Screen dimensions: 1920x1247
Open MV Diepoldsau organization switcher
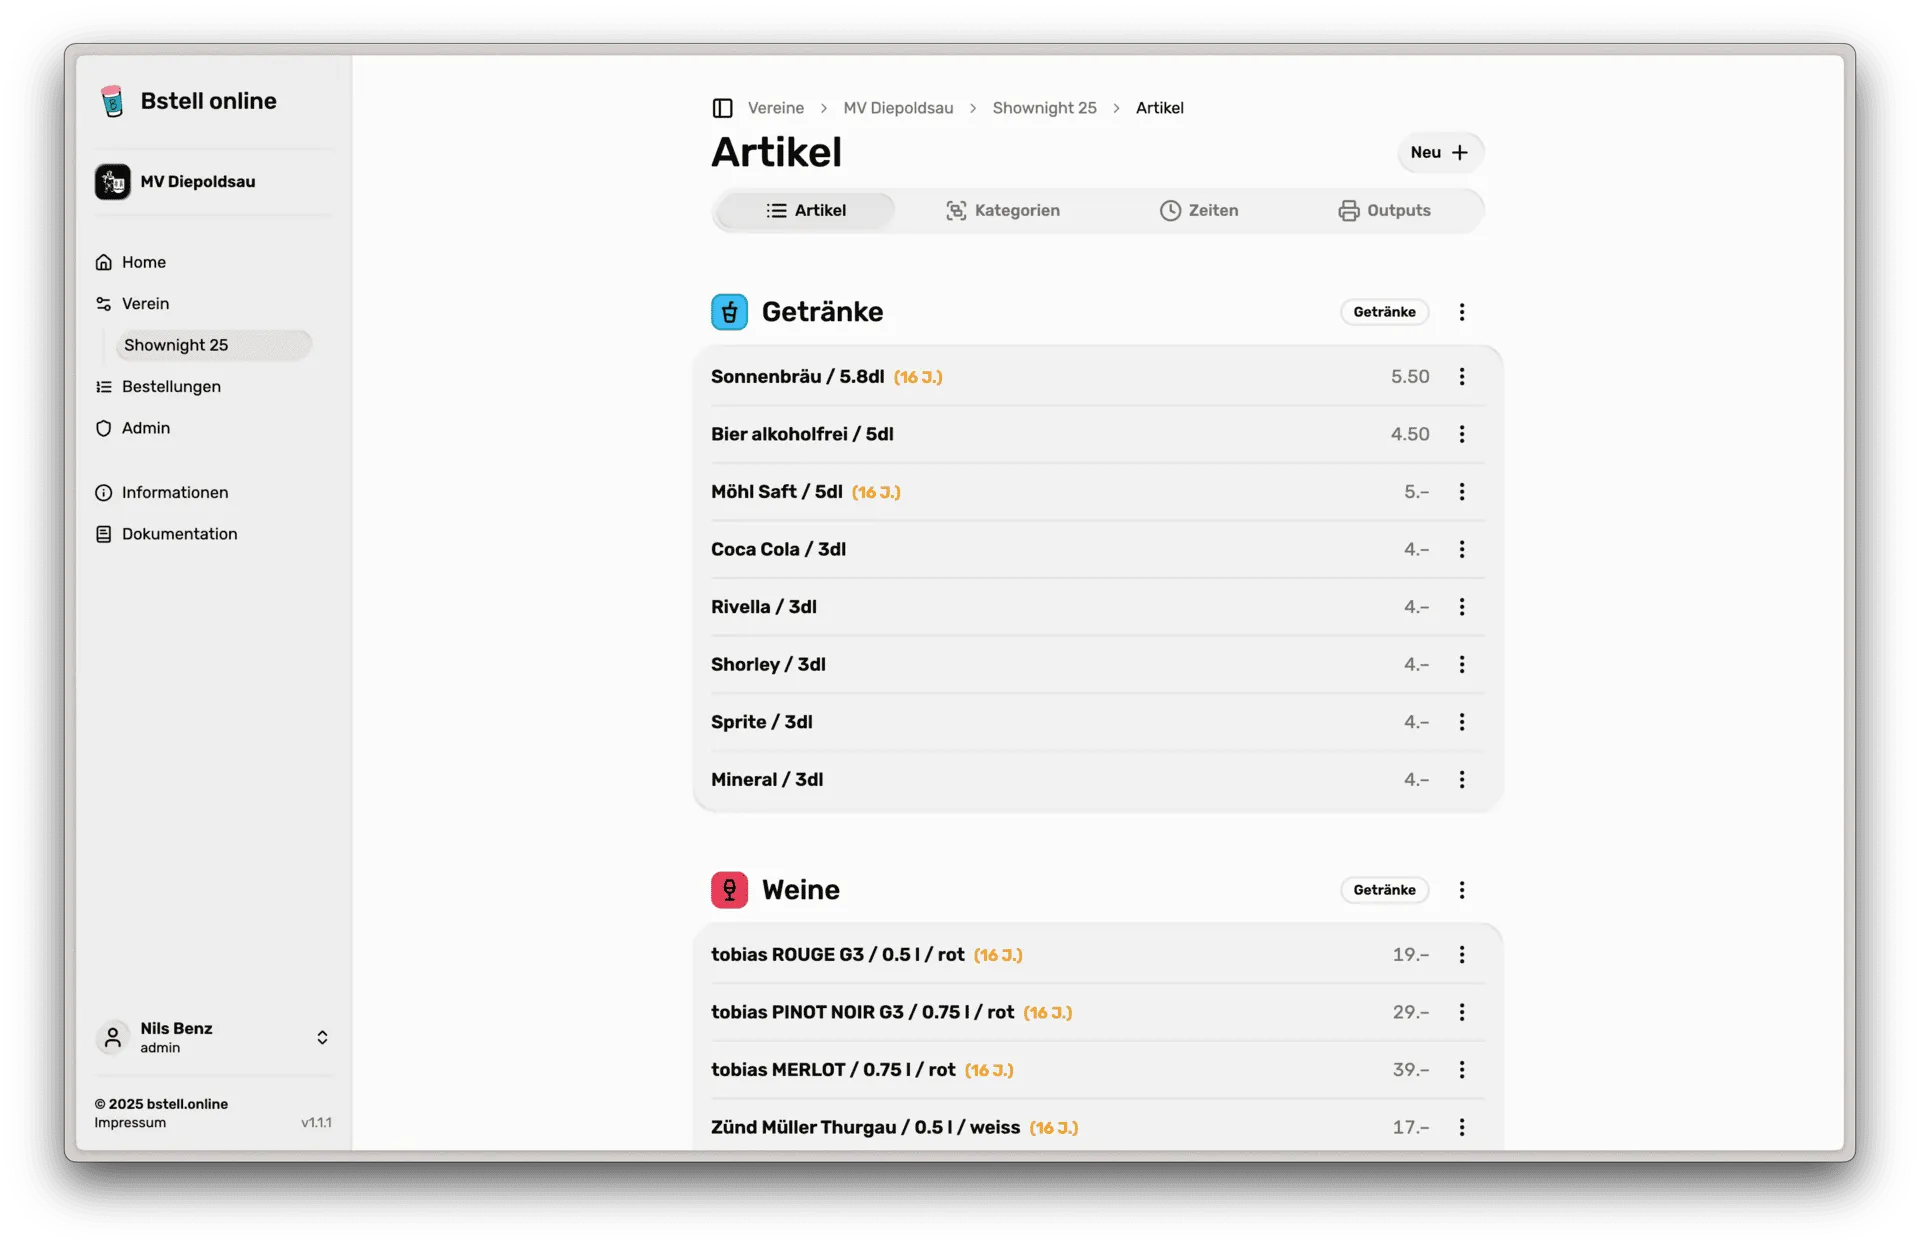click(x=197, y=182)
